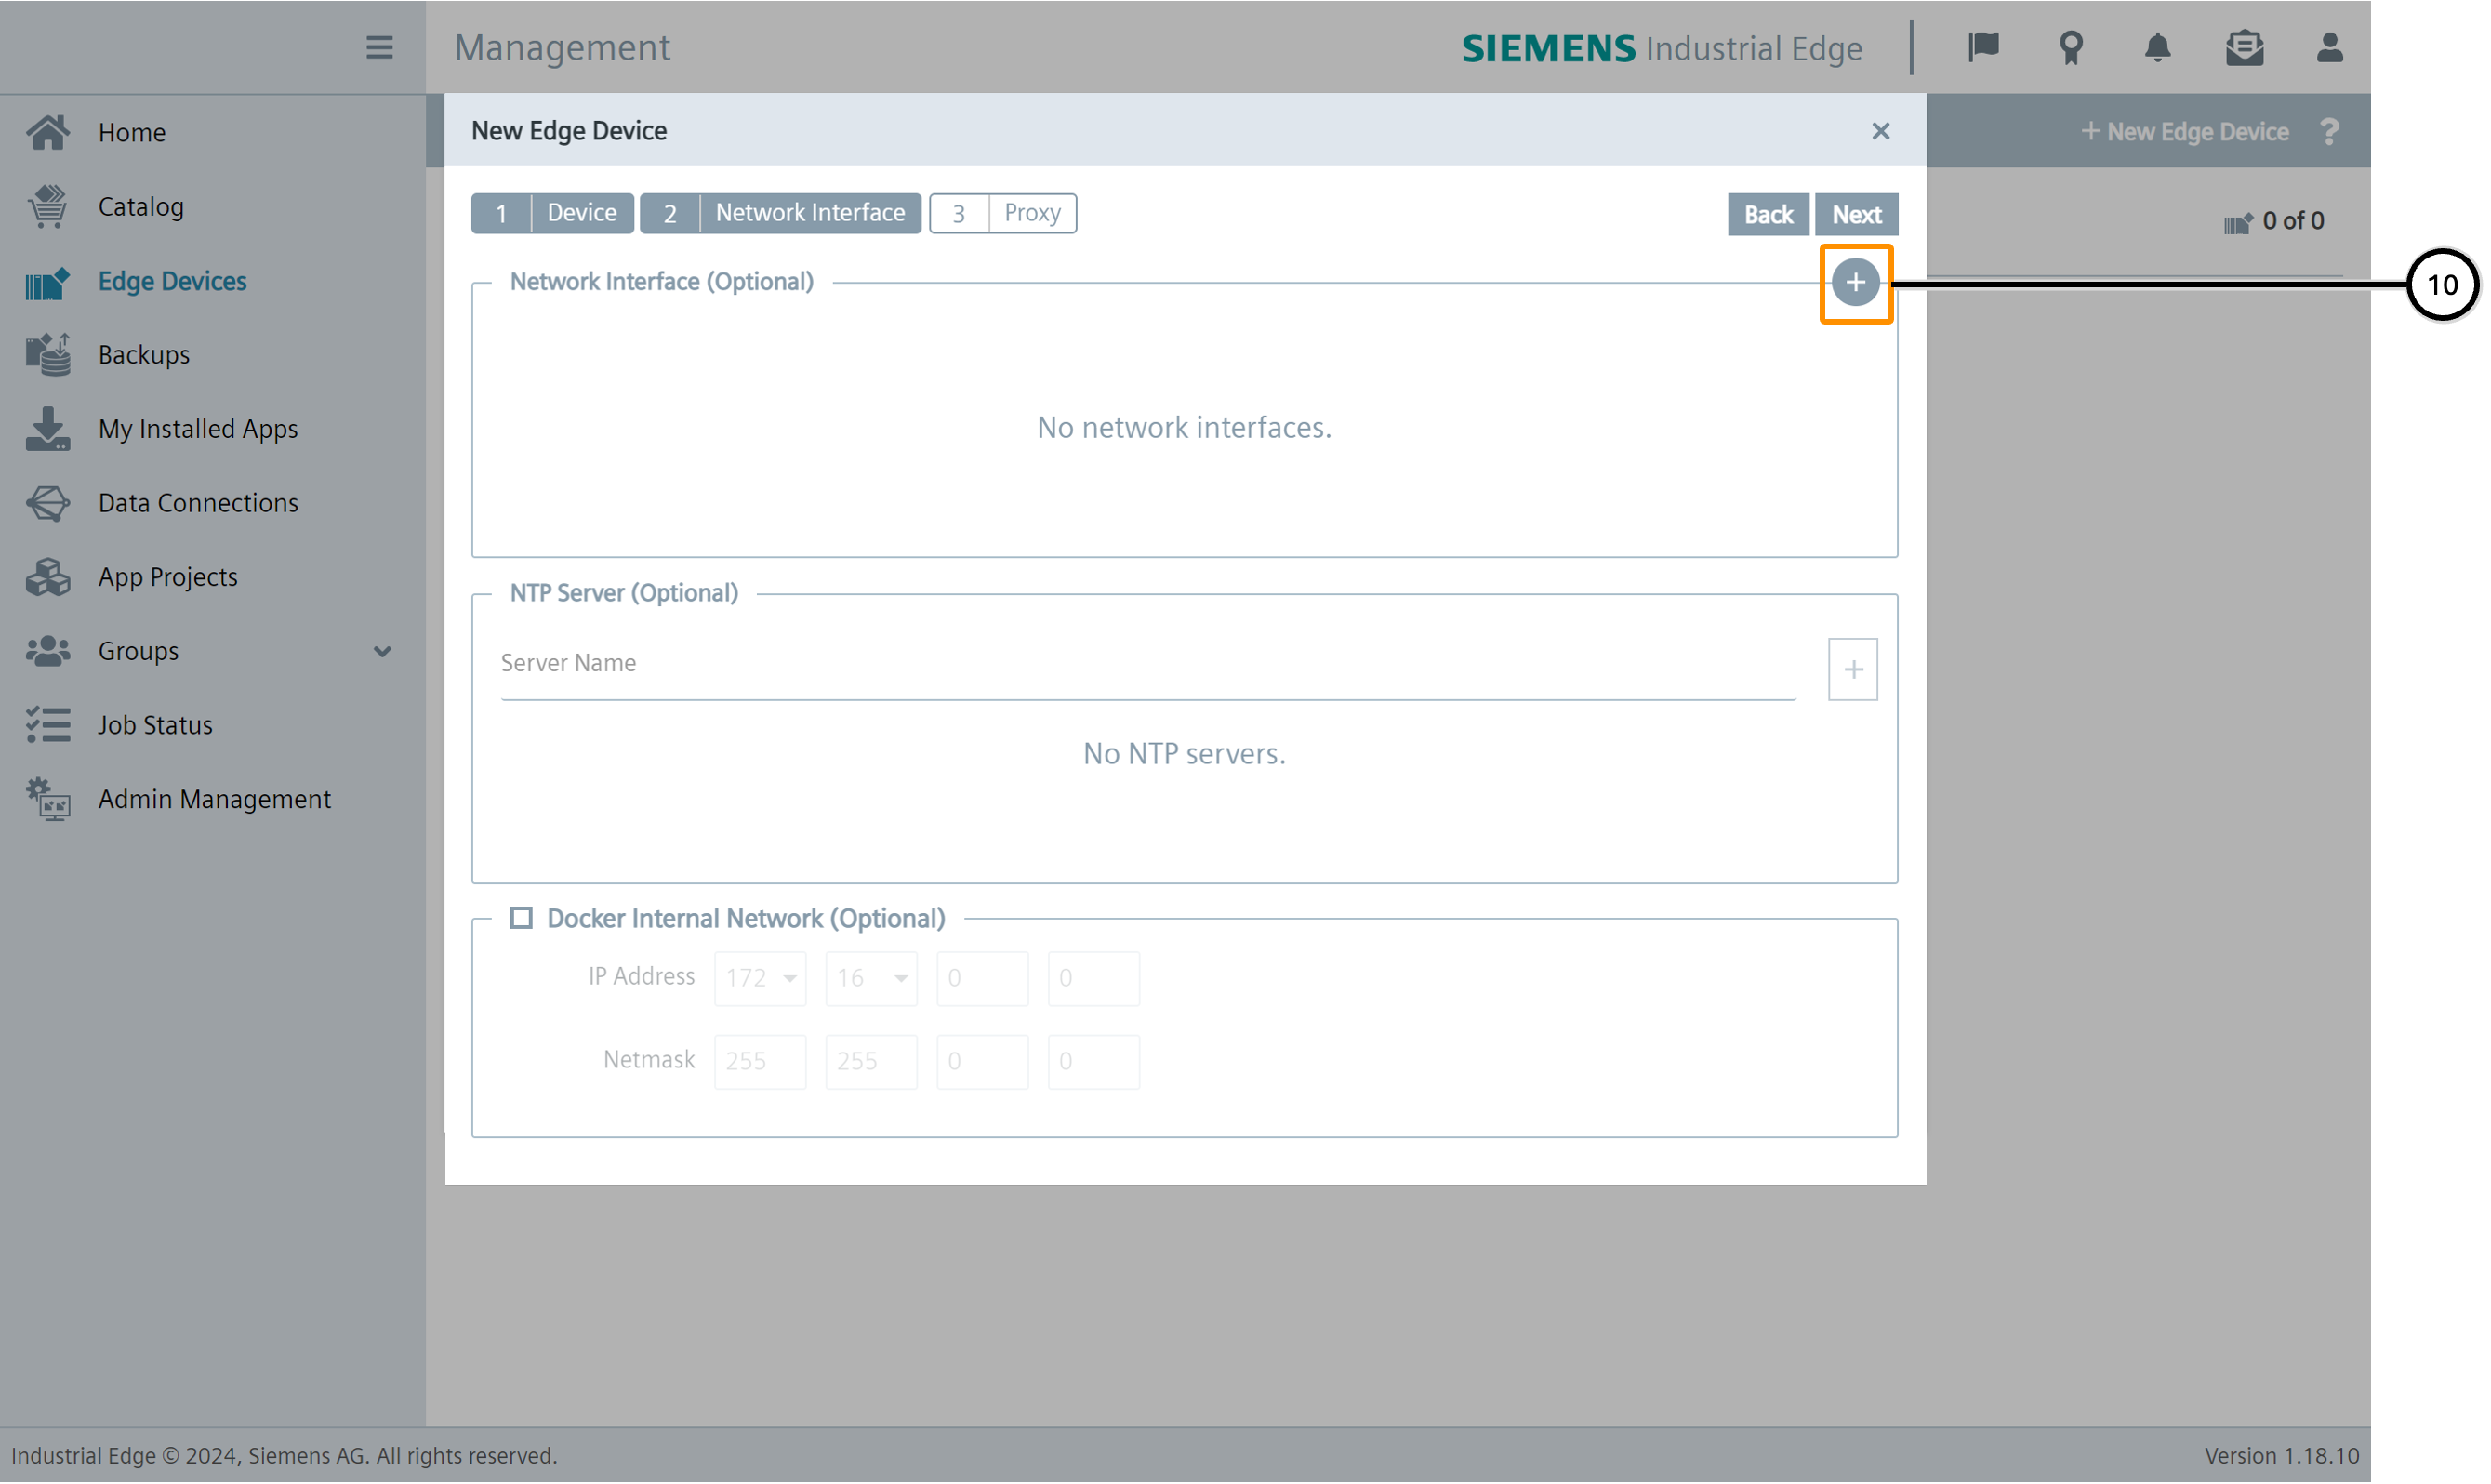
Task: Close the New Edge Device dialog
Action: coord(1880,131)
